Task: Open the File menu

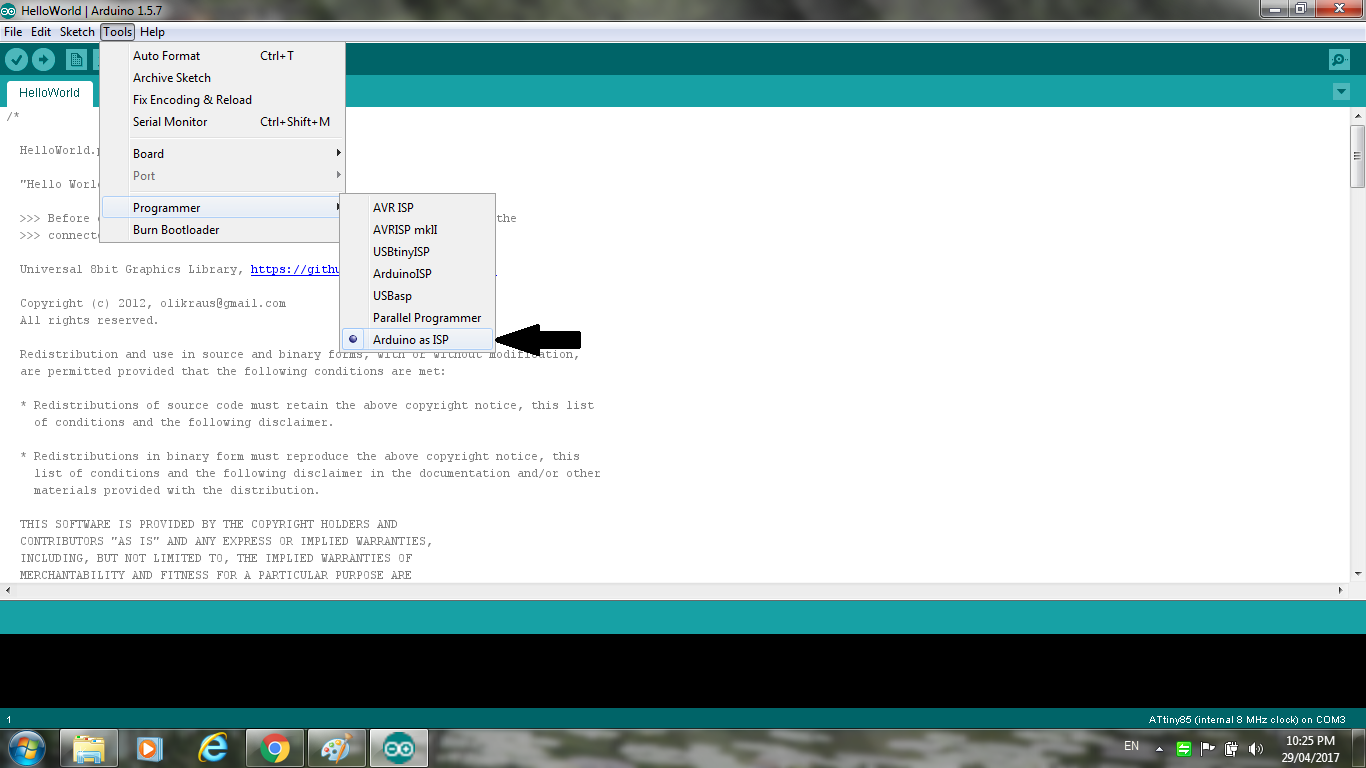Action: 13,32
